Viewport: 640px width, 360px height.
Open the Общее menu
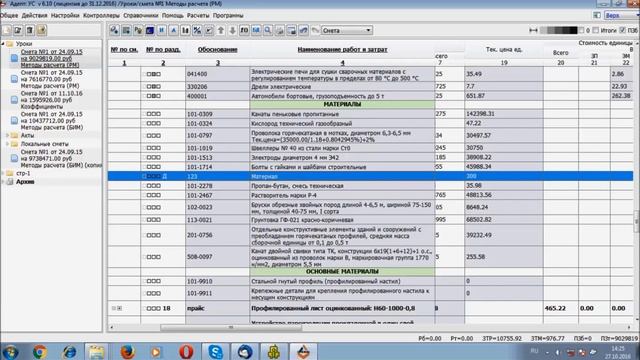(x=9, y=16)
